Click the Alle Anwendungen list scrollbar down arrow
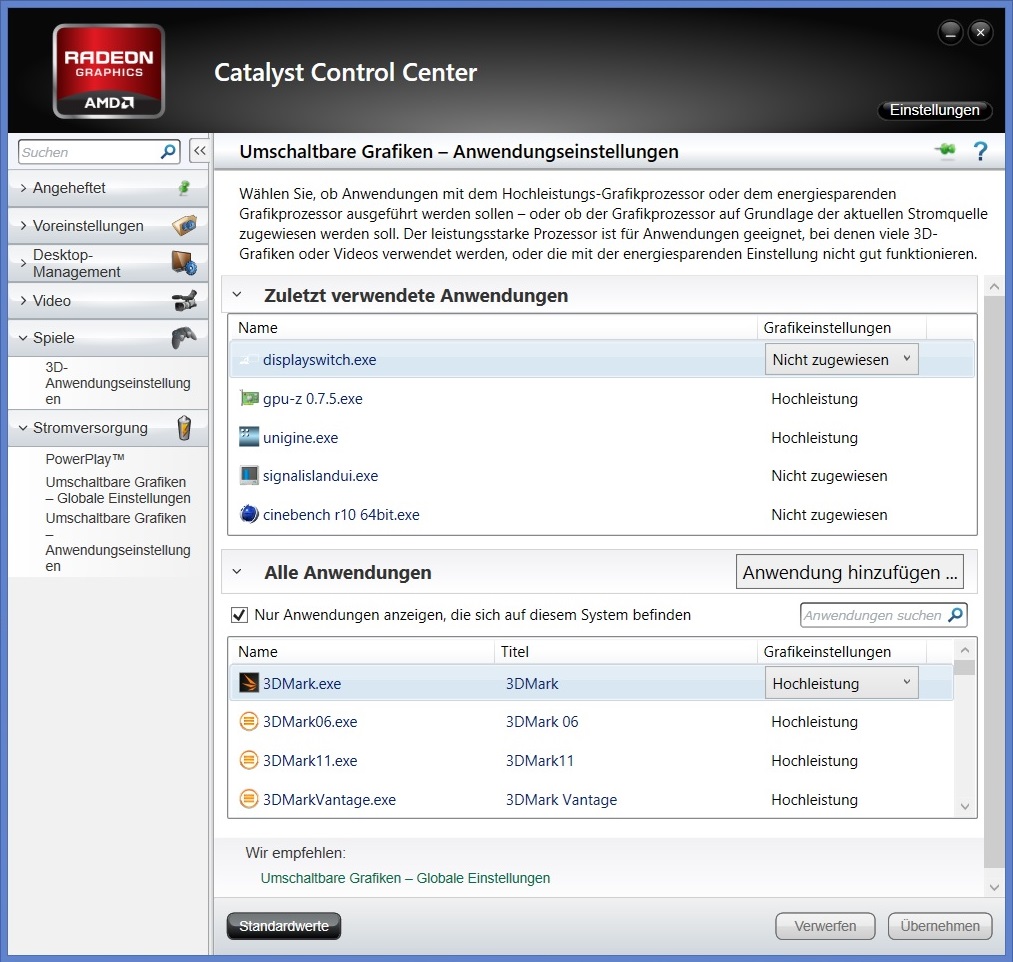The height and width of the screenshot is (962, 1013). (x=965, y=806)
